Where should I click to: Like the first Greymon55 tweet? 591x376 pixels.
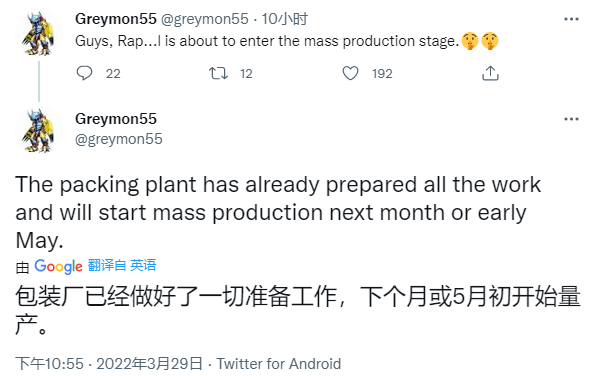pos(350,73)
